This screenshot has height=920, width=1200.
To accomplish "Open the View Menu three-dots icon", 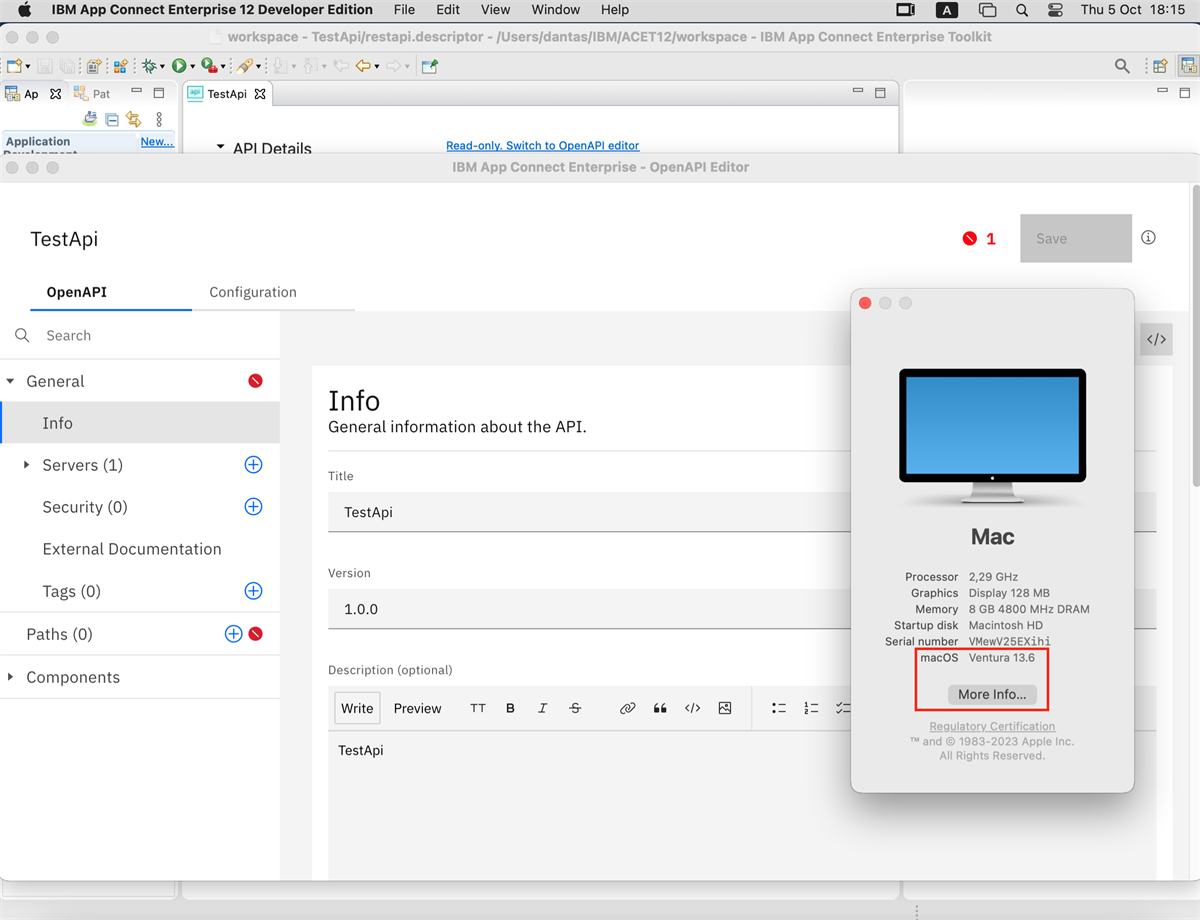I will click(159, 120).
